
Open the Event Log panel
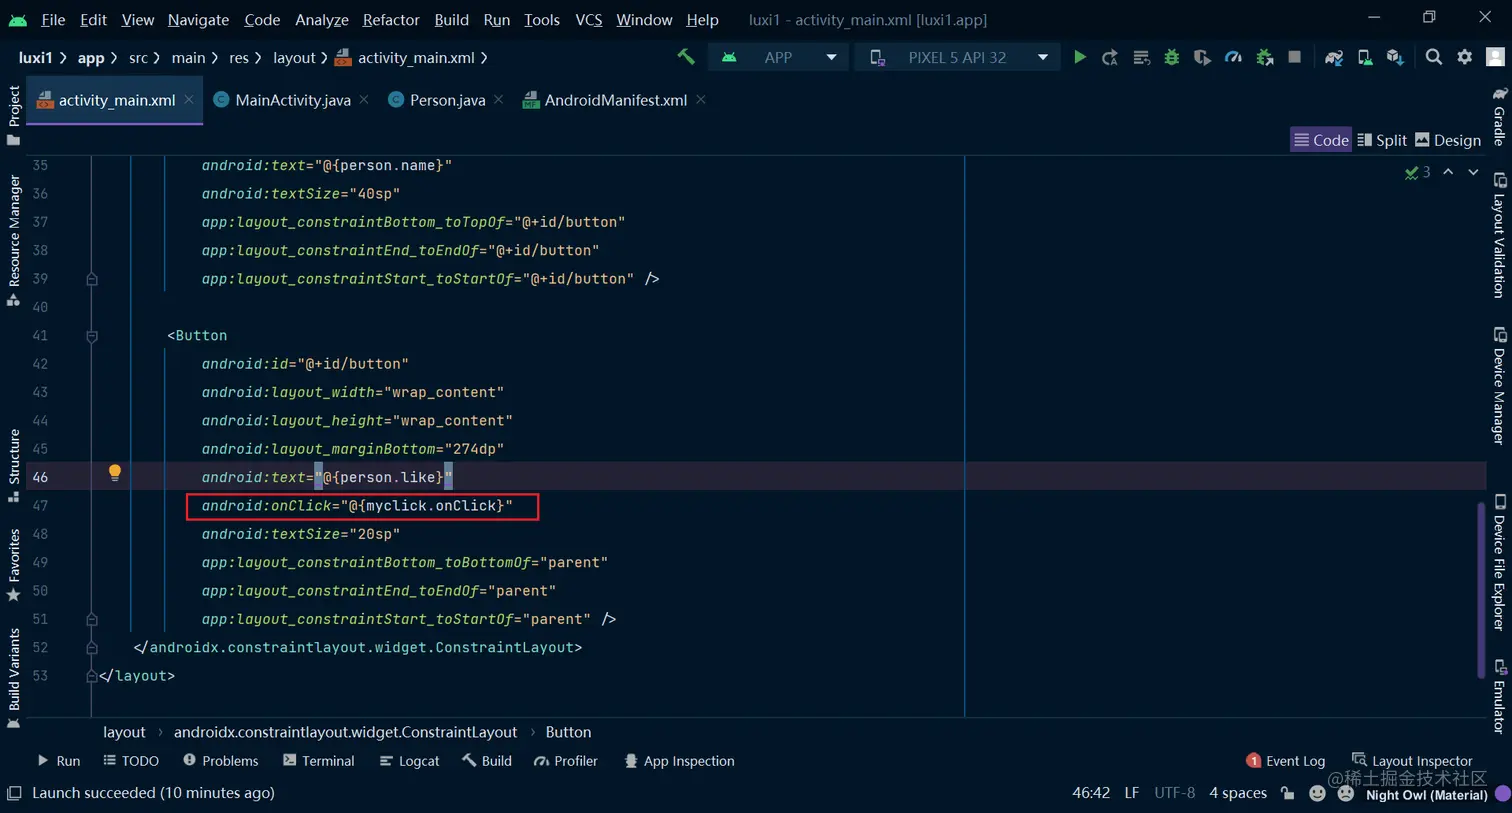(x=1285, y=761)
